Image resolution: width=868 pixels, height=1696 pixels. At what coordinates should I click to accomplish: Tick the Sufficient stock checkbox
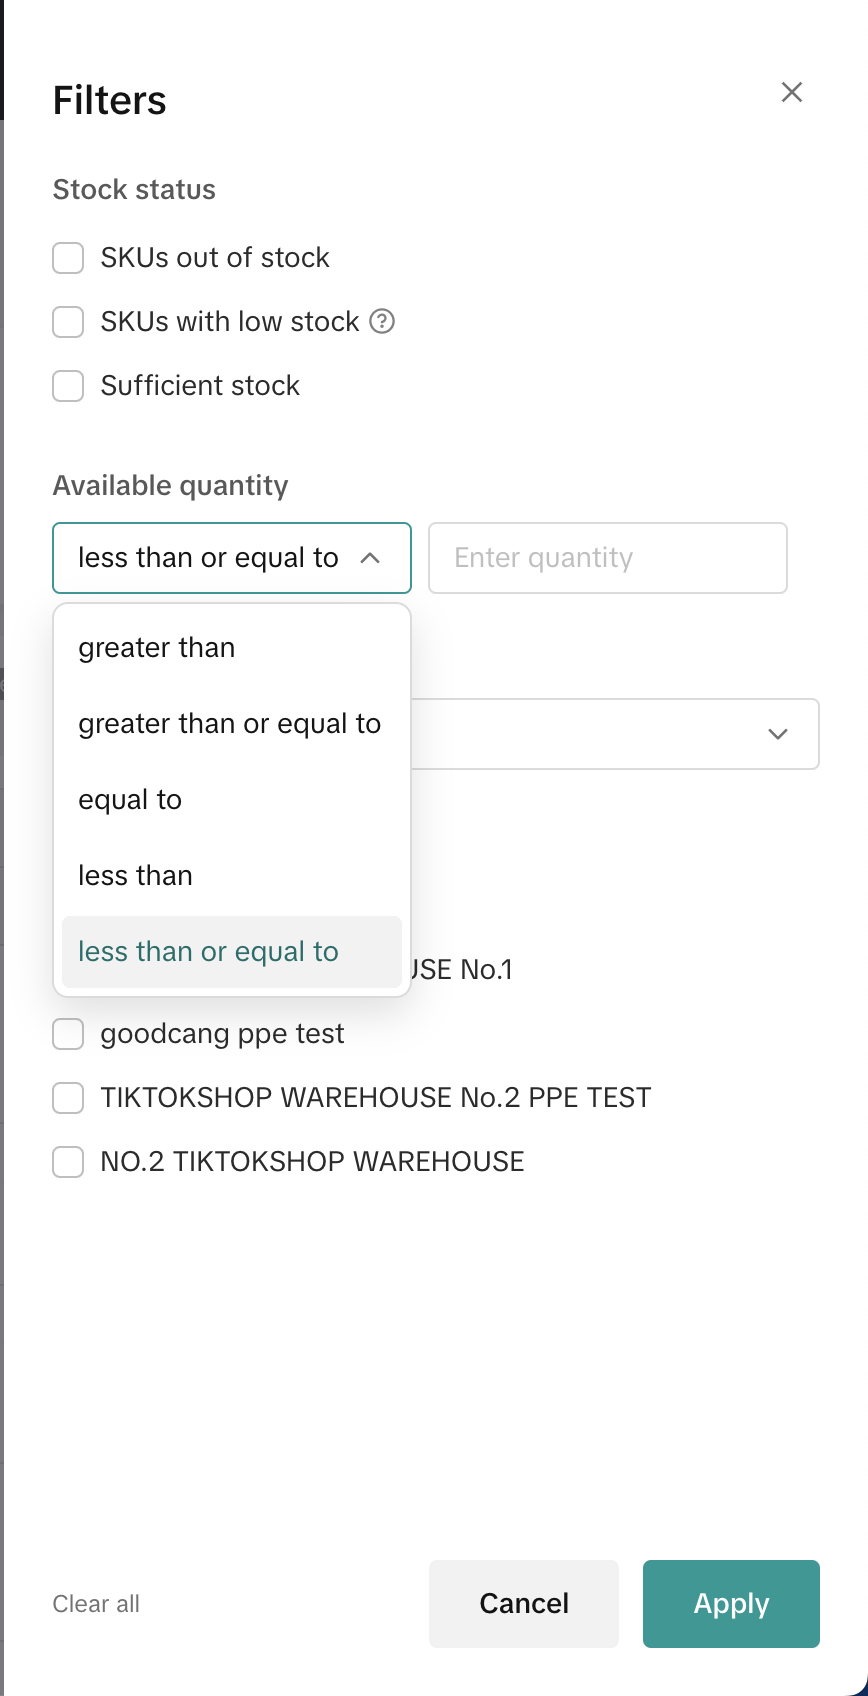pos(68,386)
